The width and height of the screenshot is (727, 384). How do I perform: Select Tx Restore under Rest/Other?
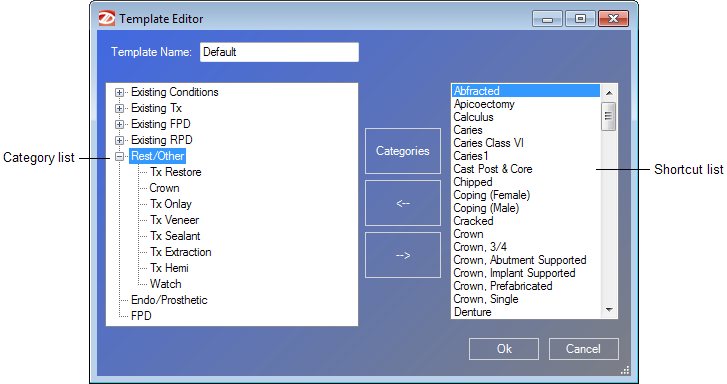click(x=175, y=172)
